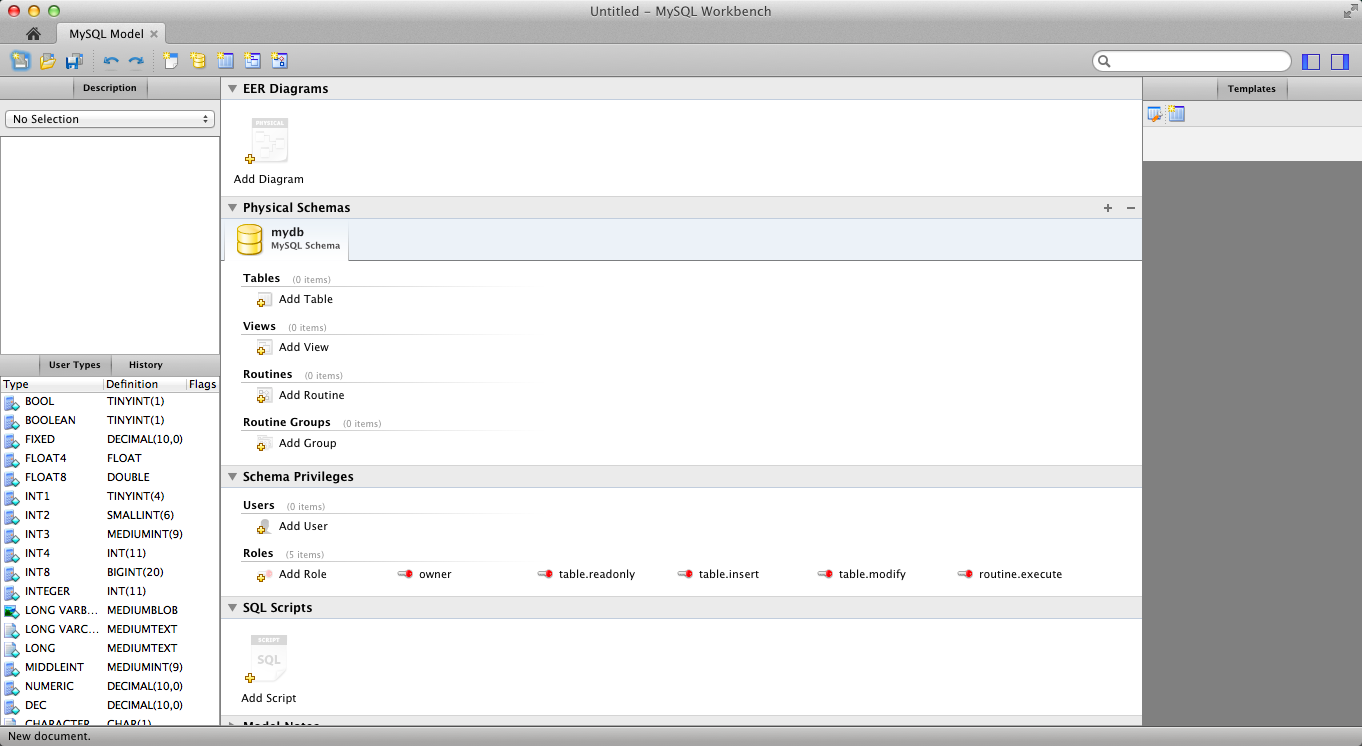Select the FLOAT8 user type row
Screen dimensions: 1362x746
(110, 478)
